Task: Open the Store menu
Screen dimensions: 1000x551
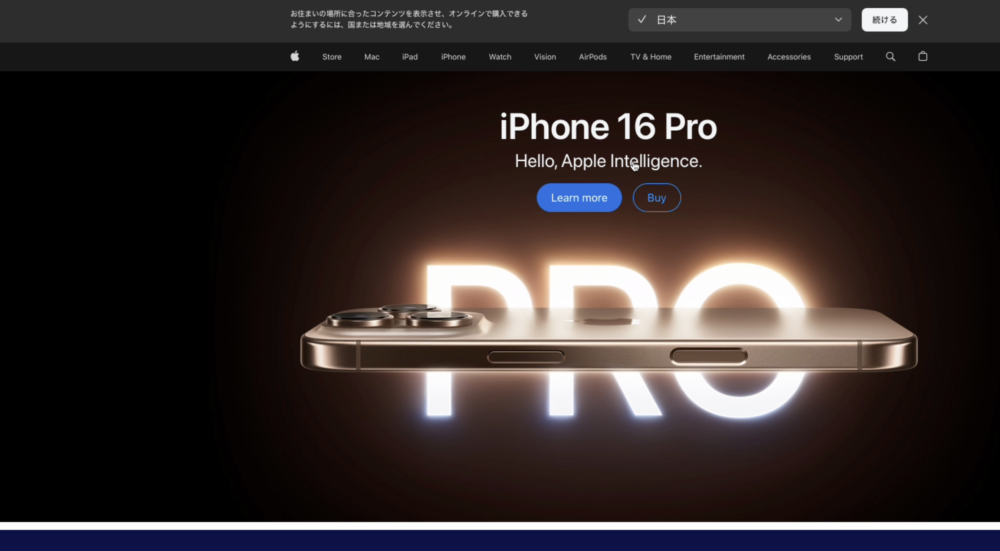Action: coord(331,57)
